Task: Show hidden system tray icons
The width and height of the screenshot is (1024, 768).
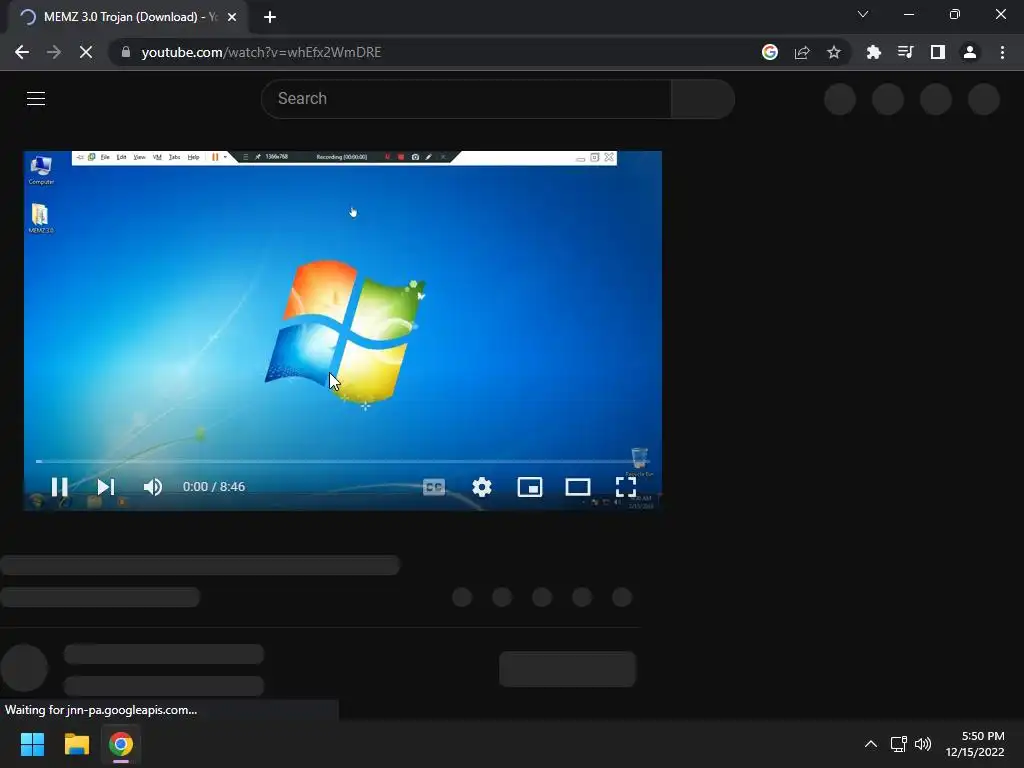Action: [x=871, y=744]
